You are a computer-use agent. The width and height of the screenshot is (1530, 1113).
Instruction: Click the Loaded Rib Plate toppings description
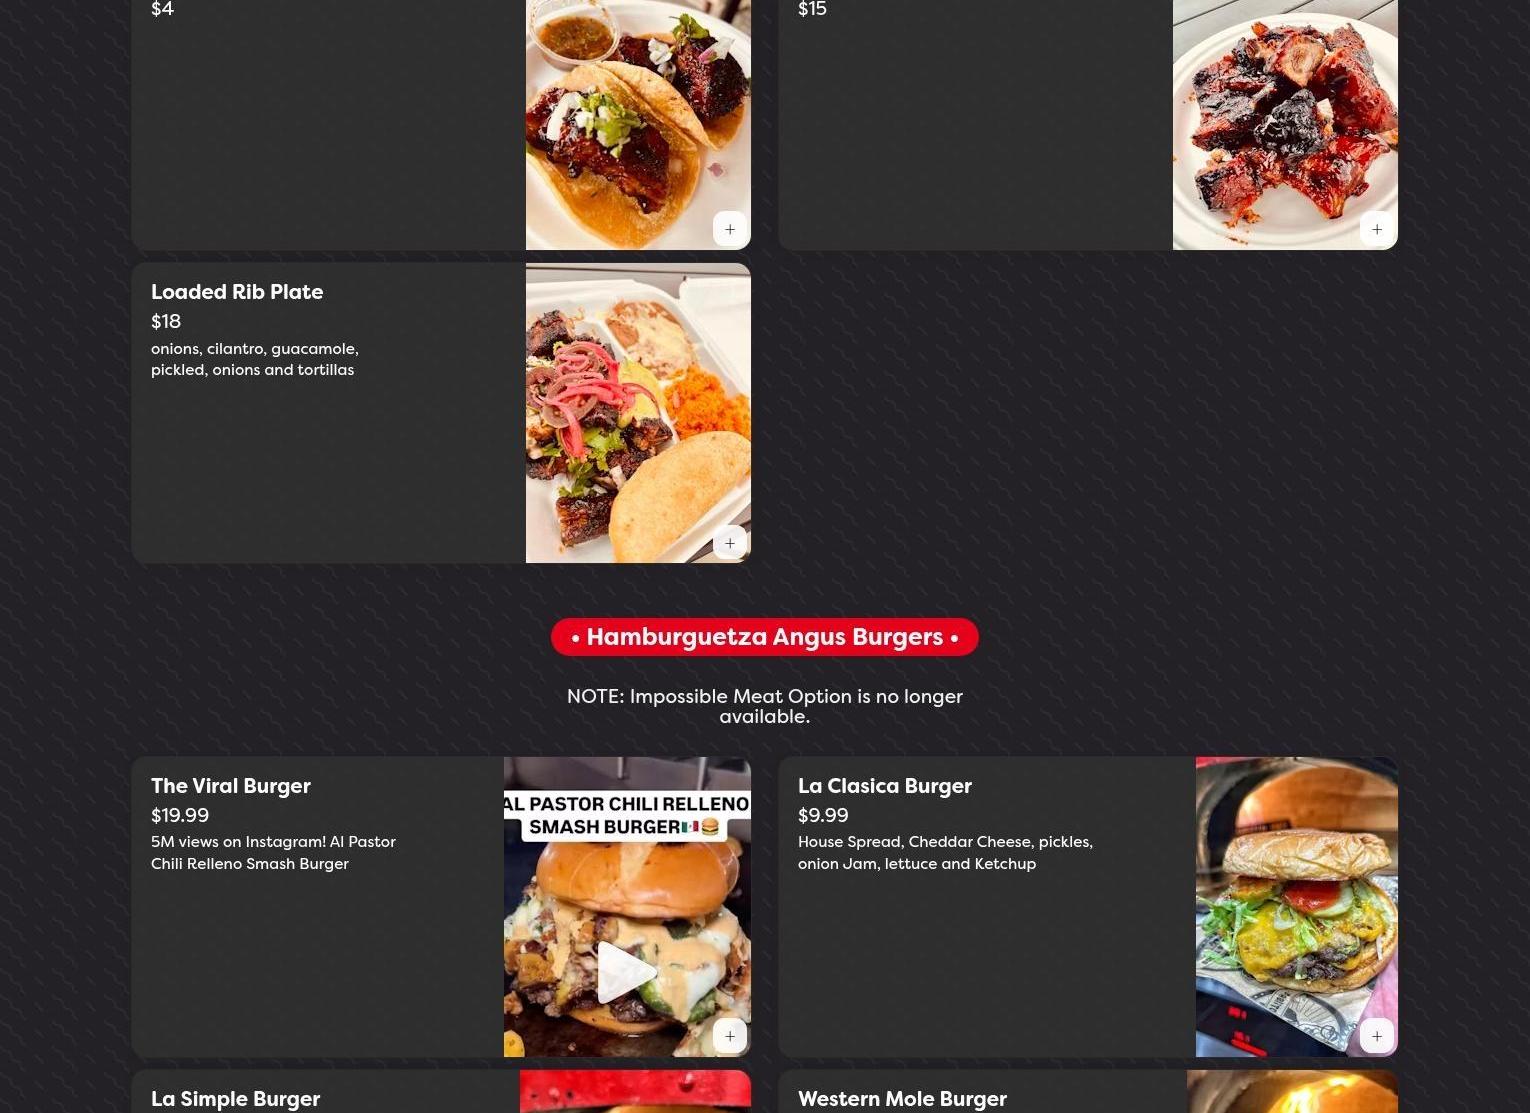click(x=255, y=359)
